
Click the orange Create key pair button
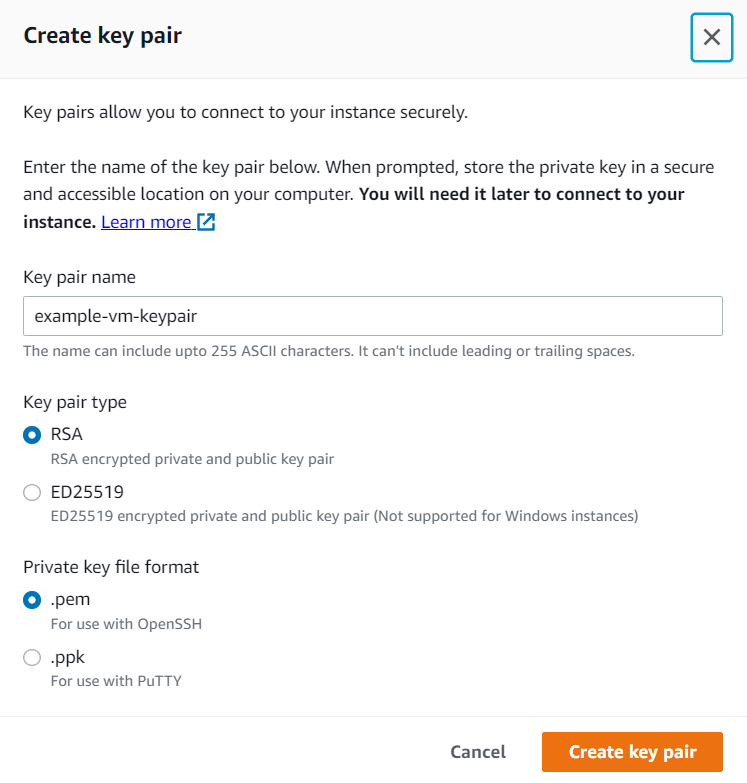click(x=632, y=752)
